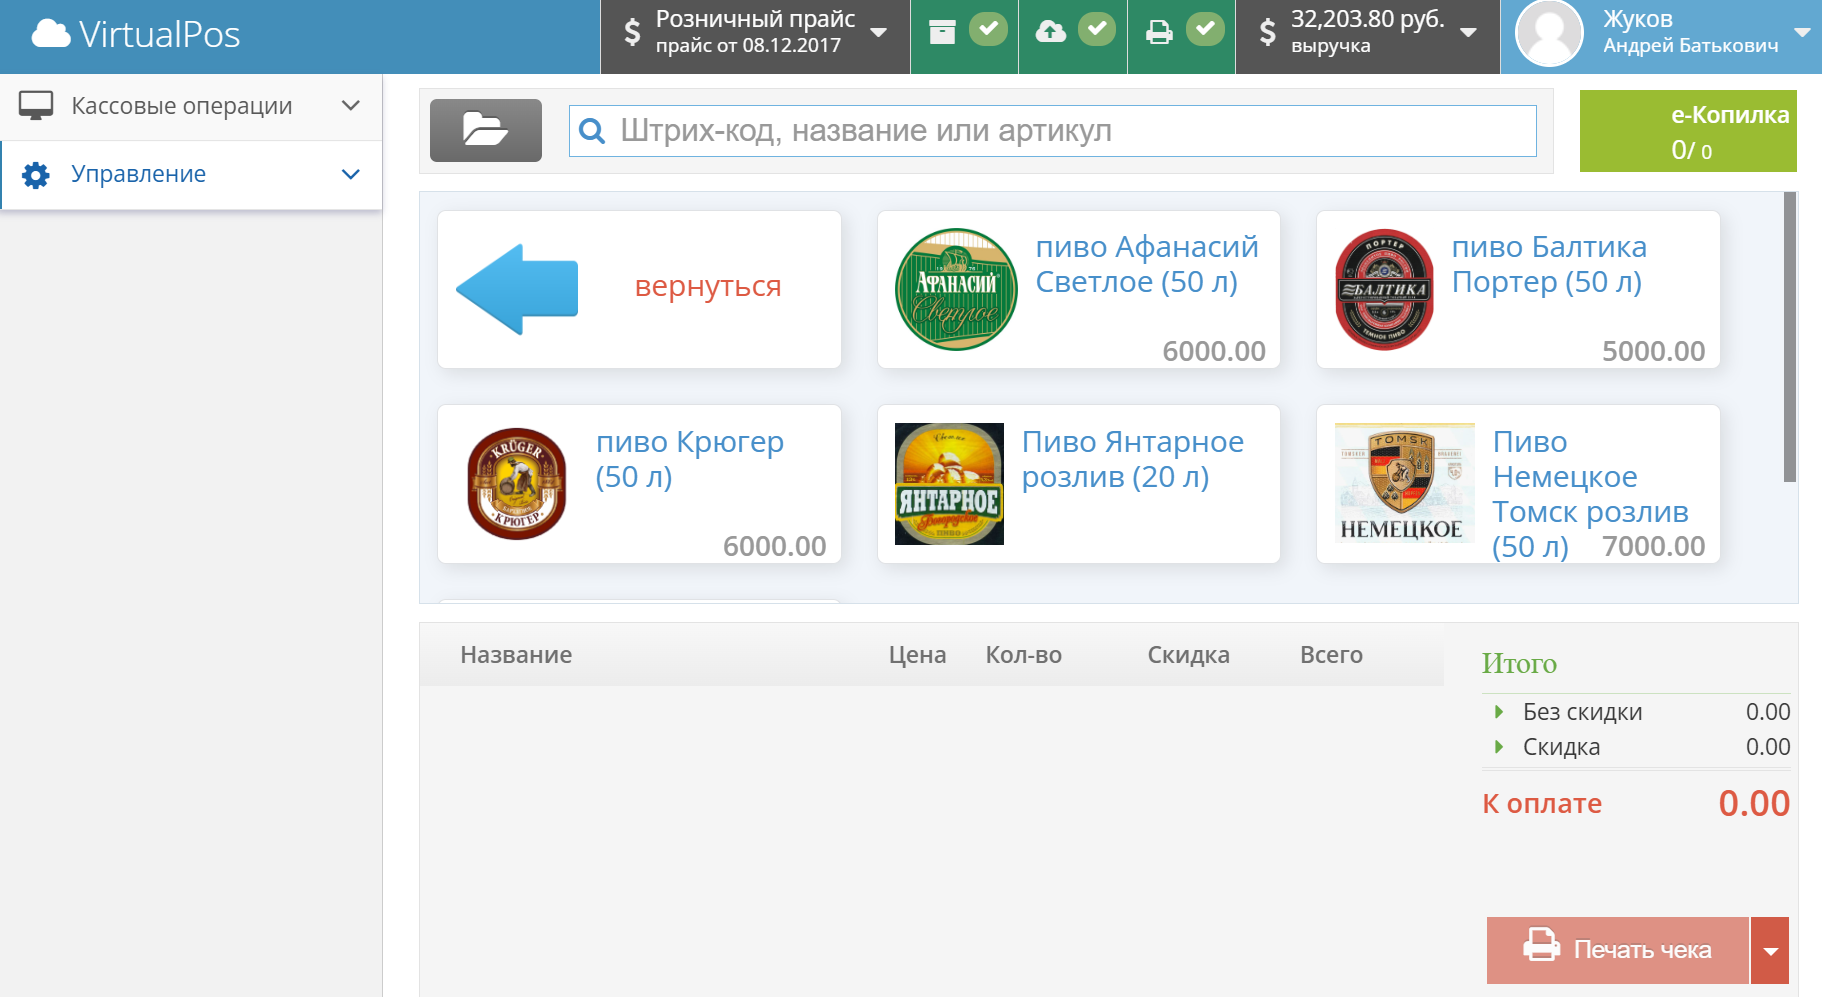Toggle the checkmark next to cloud upload

pos(1097,29)
